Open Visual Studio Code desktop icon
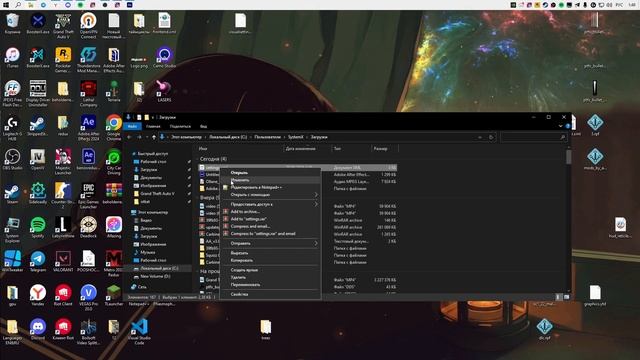This screenshot has height=360, width=640. (139, 331)
